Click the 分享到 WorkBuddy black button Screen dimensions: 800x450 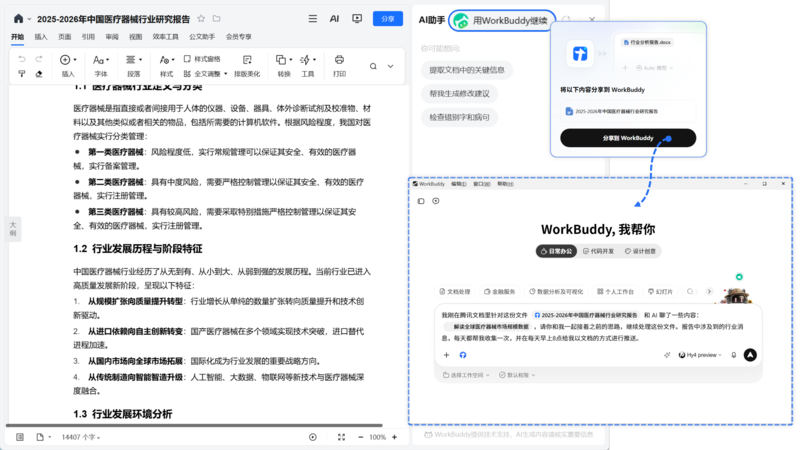(x=628, y=138)
